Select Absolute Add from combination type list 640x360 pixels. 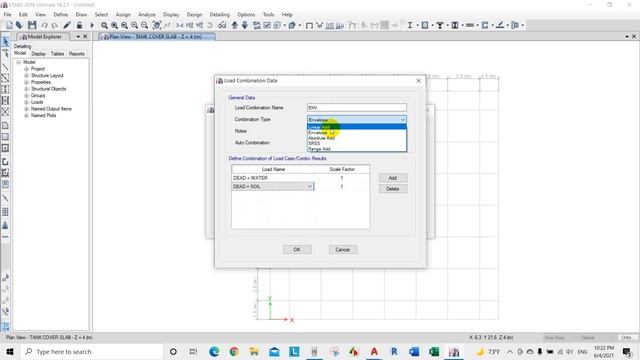pos(357,138)
